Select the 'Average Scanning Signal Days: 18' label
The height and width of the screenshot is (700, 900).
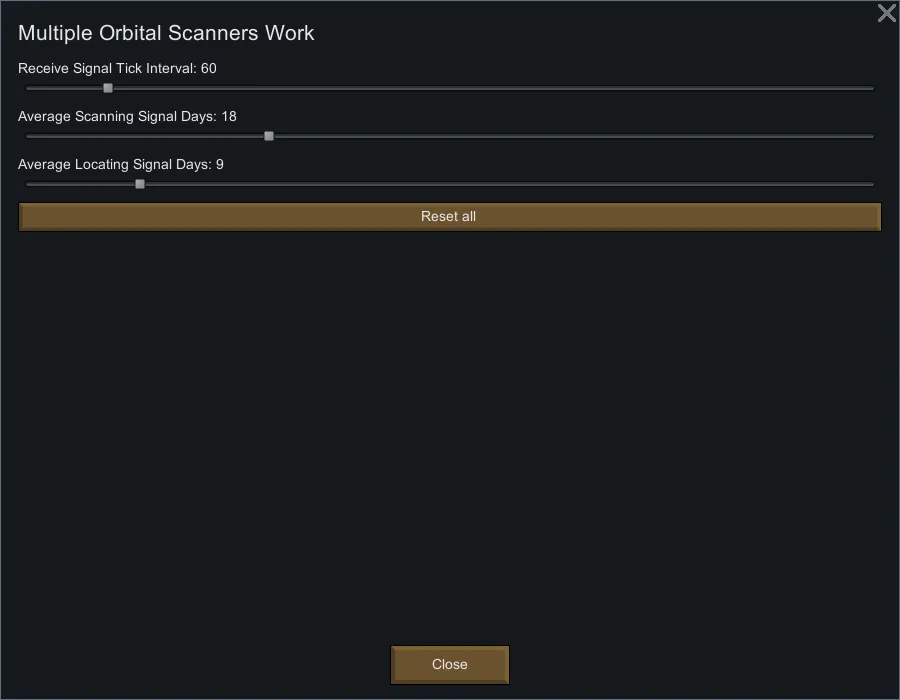127,117
